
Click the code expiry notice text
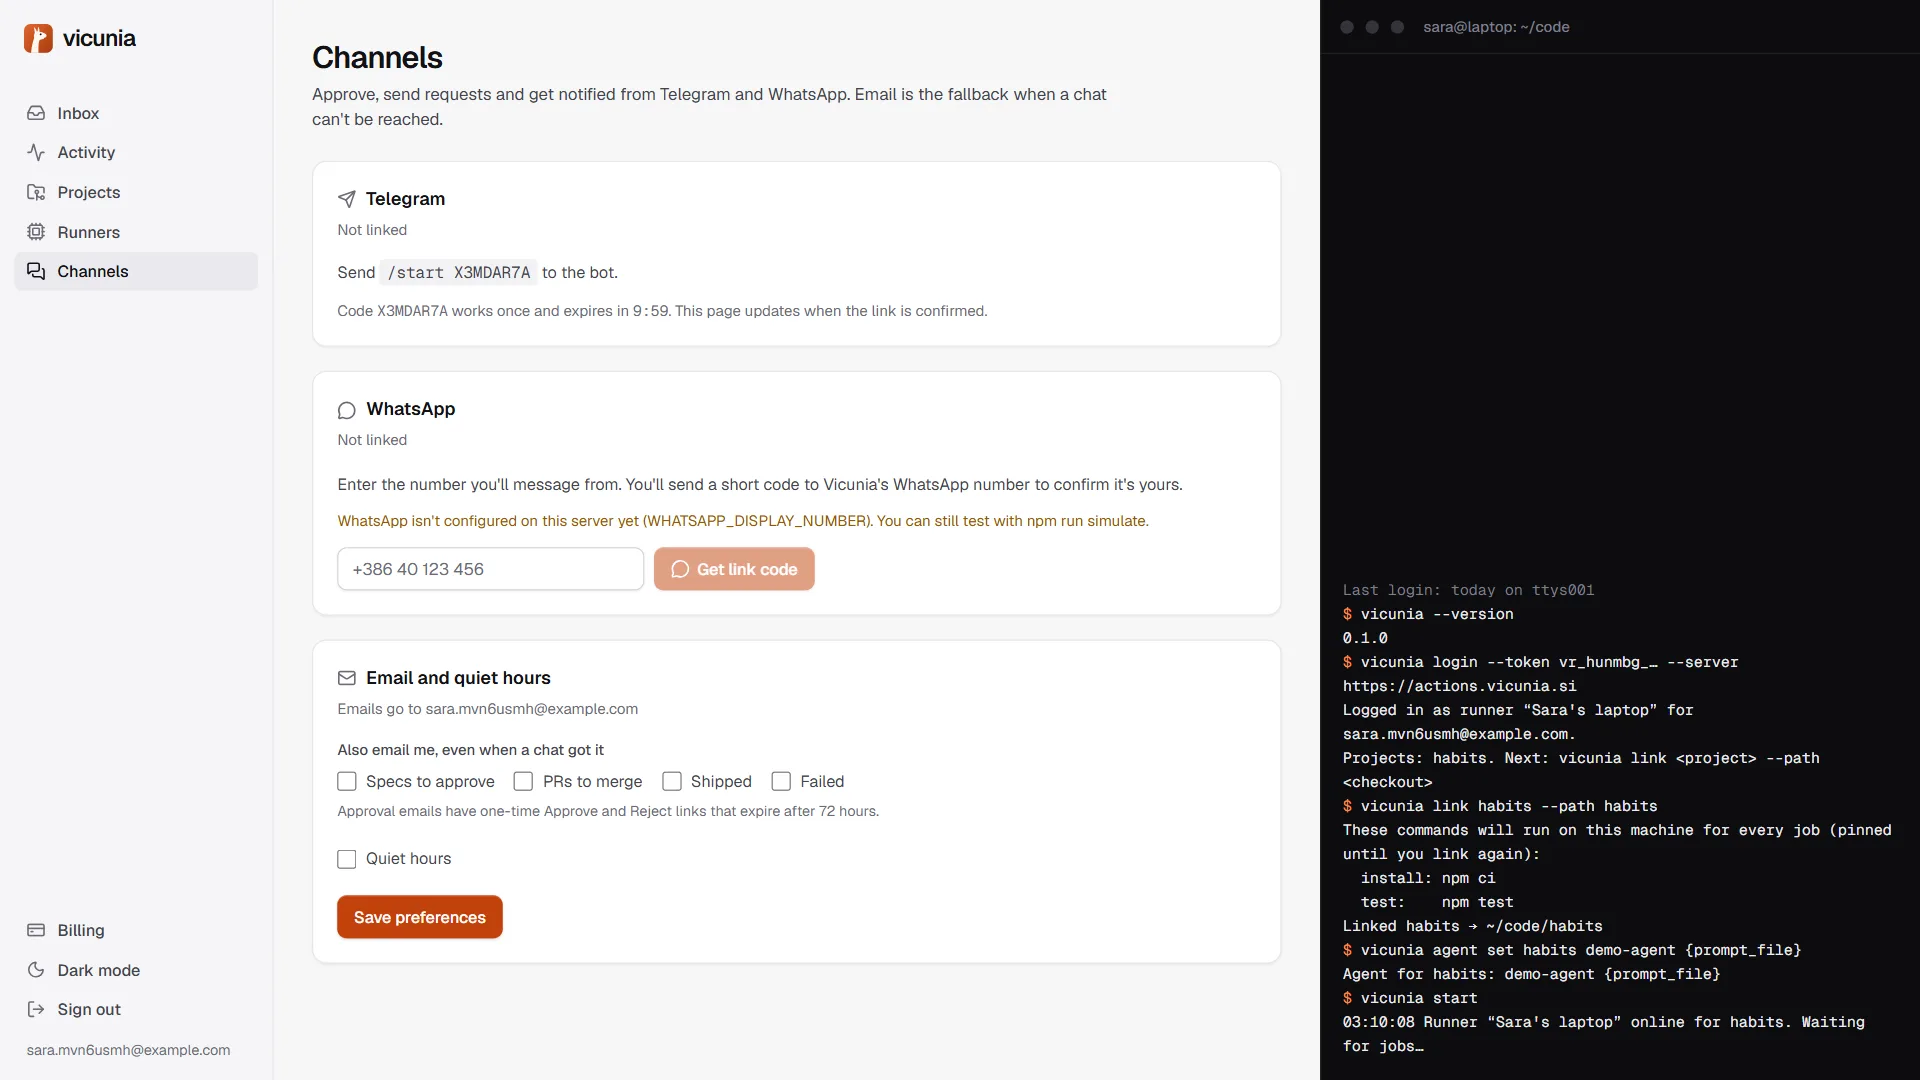(x=662, y=311)
